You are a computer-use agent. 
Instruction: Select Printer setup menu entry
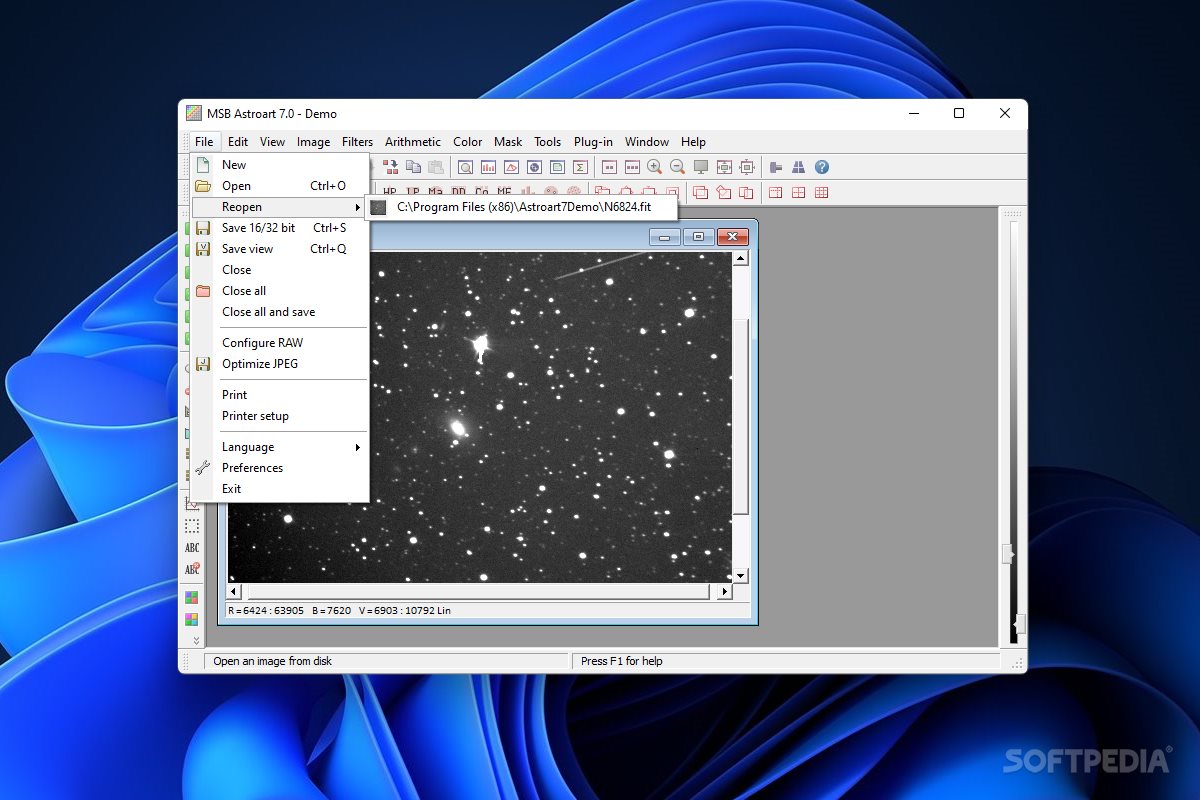(x=281, y=416)
